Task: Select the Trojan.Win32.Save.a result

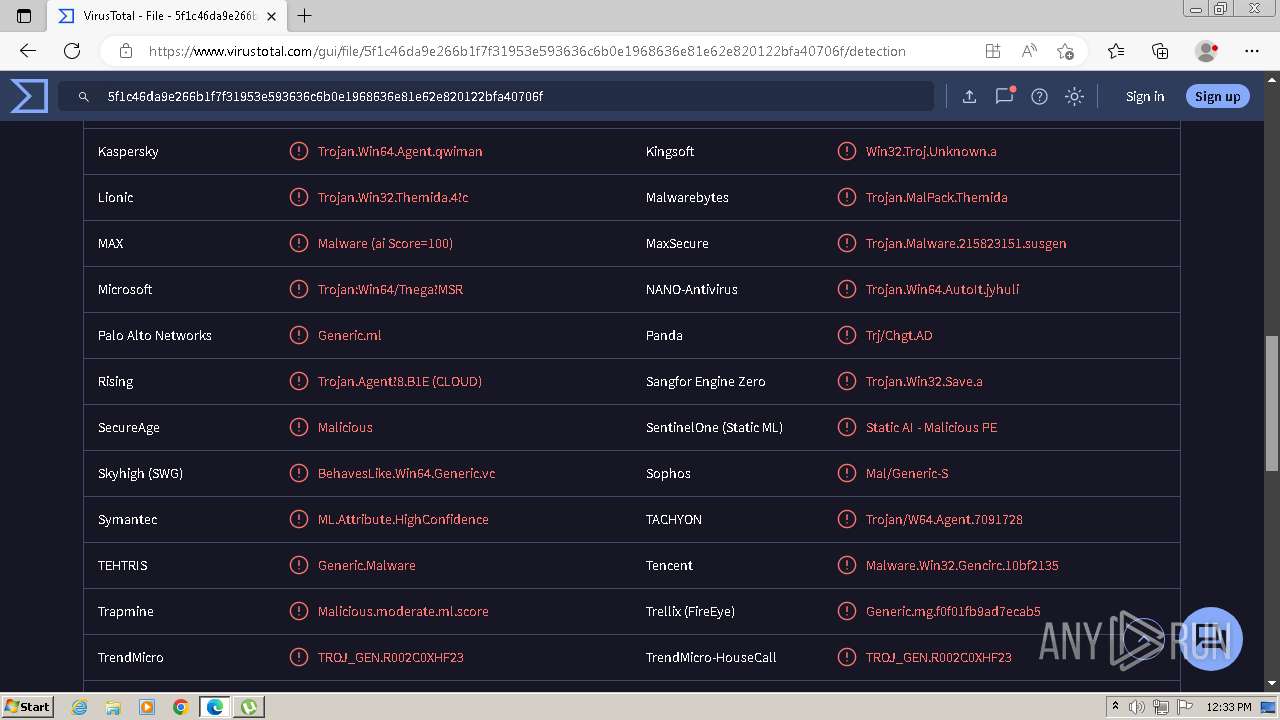Action: coord(924,381)
